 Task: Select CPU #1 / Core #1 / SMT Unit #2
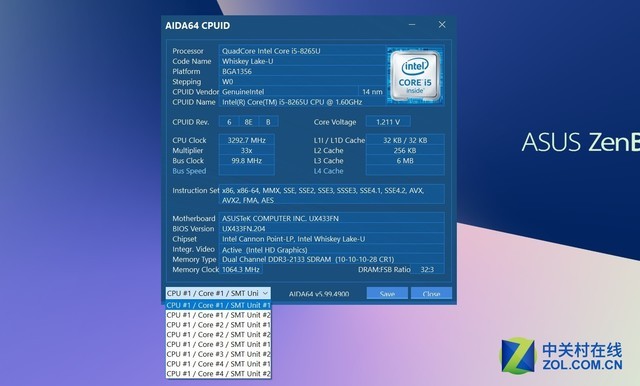218,315
